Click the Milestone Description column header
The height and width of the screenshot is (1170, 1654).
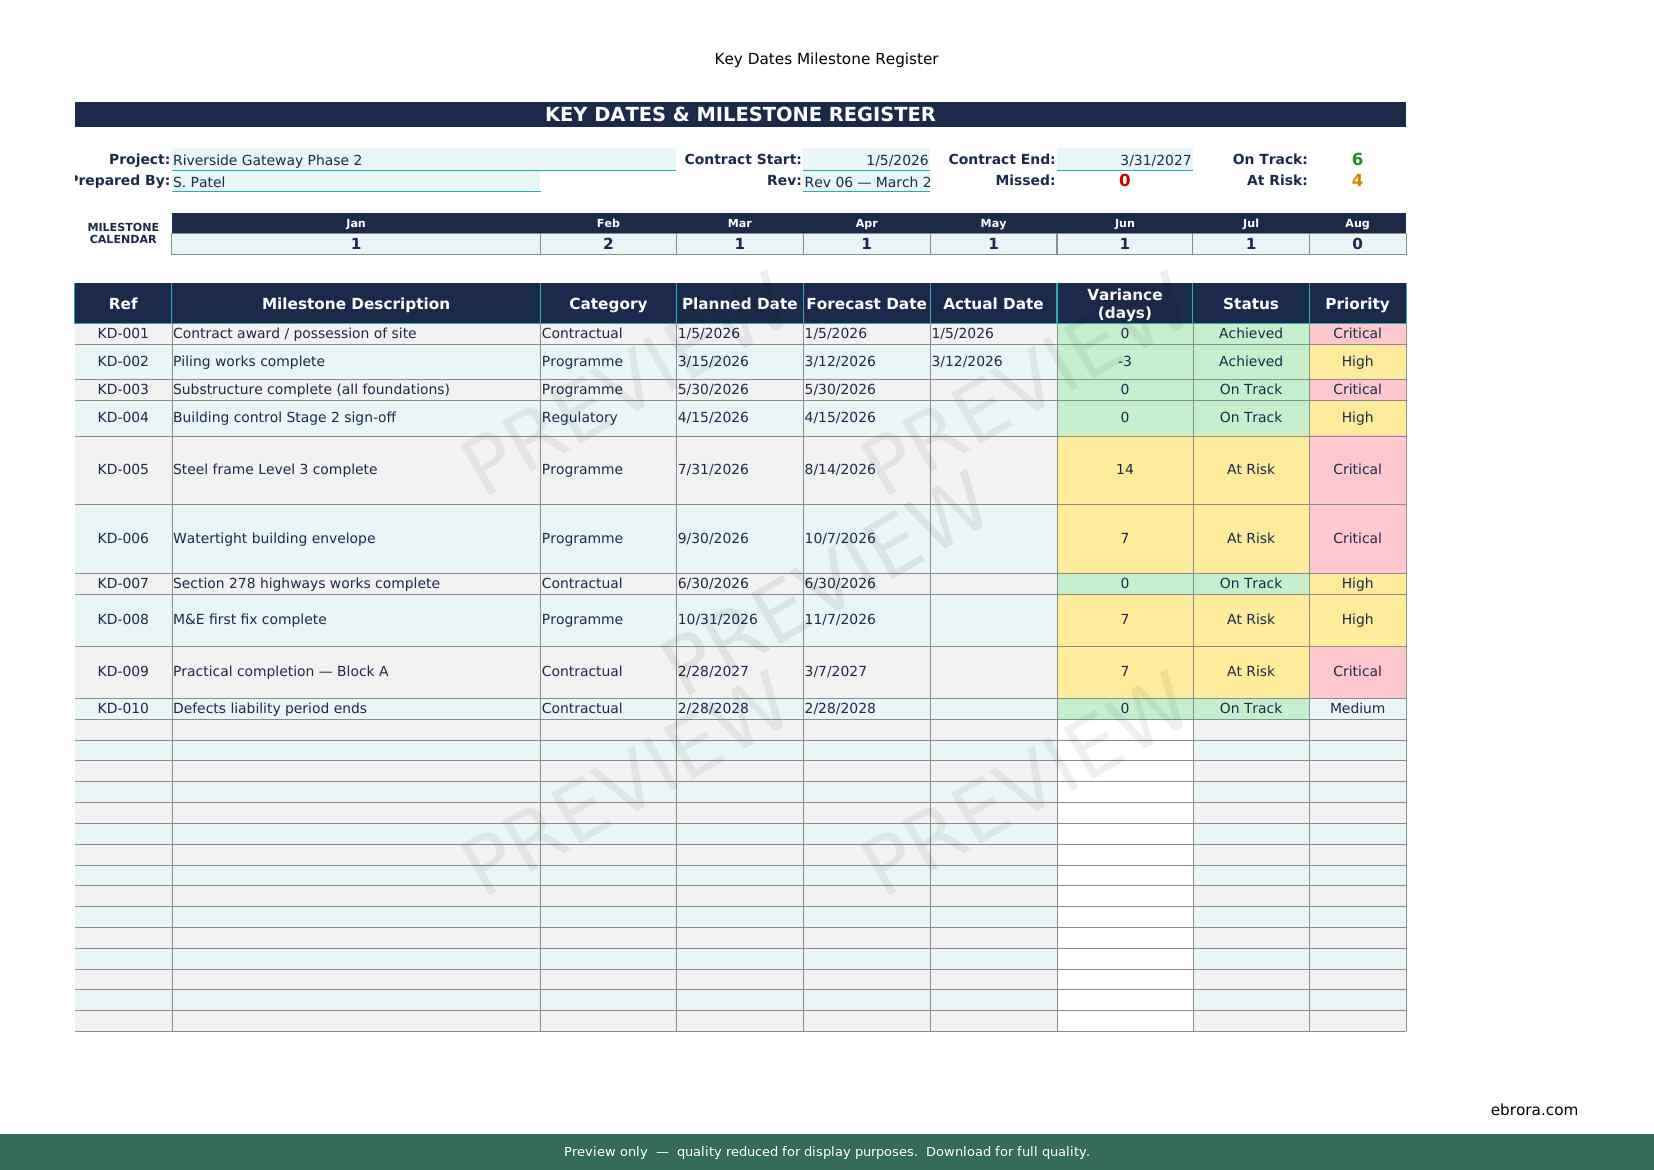(x=355, y=304)
